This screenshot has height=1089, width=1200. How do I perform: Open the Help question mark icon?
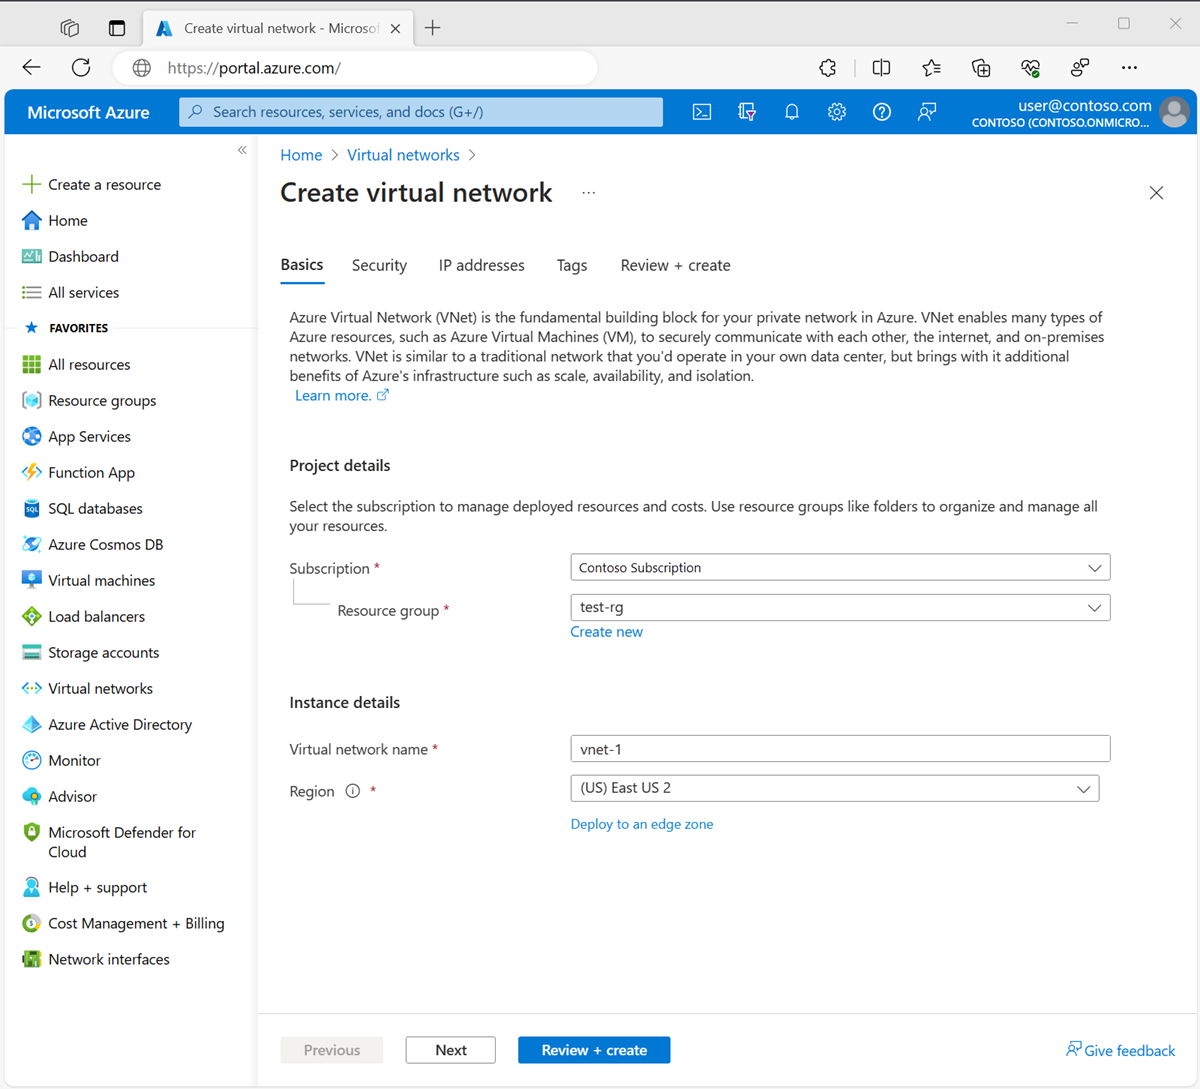click(881, 111)
